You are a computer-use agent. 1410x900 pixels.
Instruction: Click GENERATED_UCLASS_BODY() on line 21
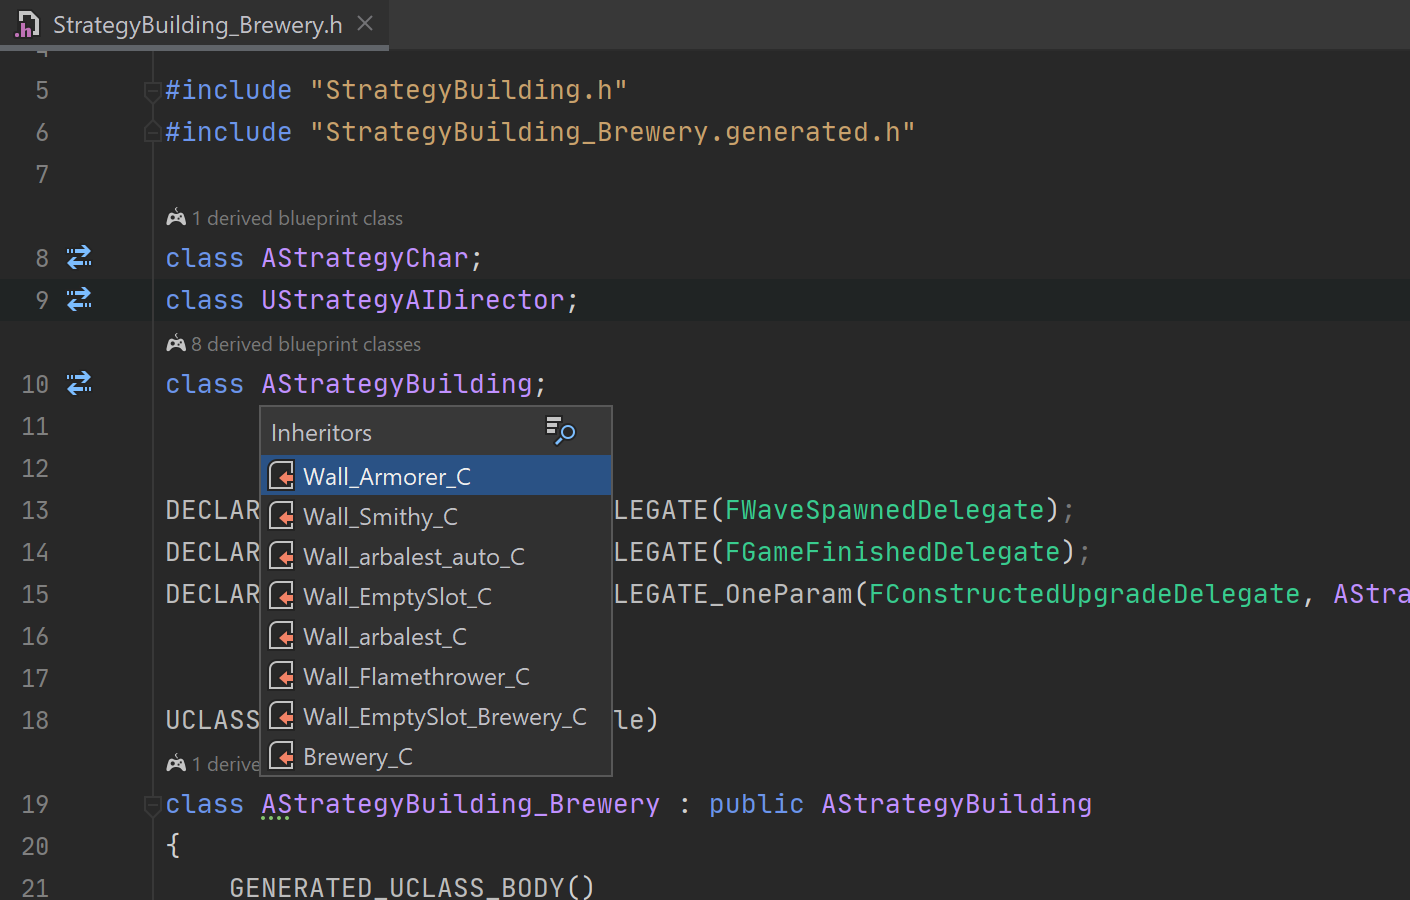412,887
